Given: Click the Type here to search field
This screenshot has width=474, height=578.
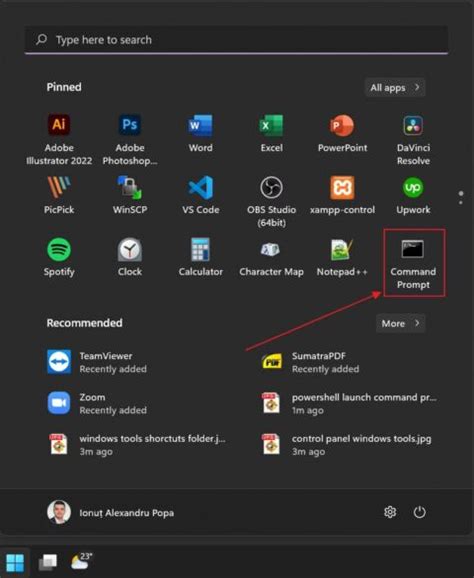Looking at the screenshot, I should 236,40.
